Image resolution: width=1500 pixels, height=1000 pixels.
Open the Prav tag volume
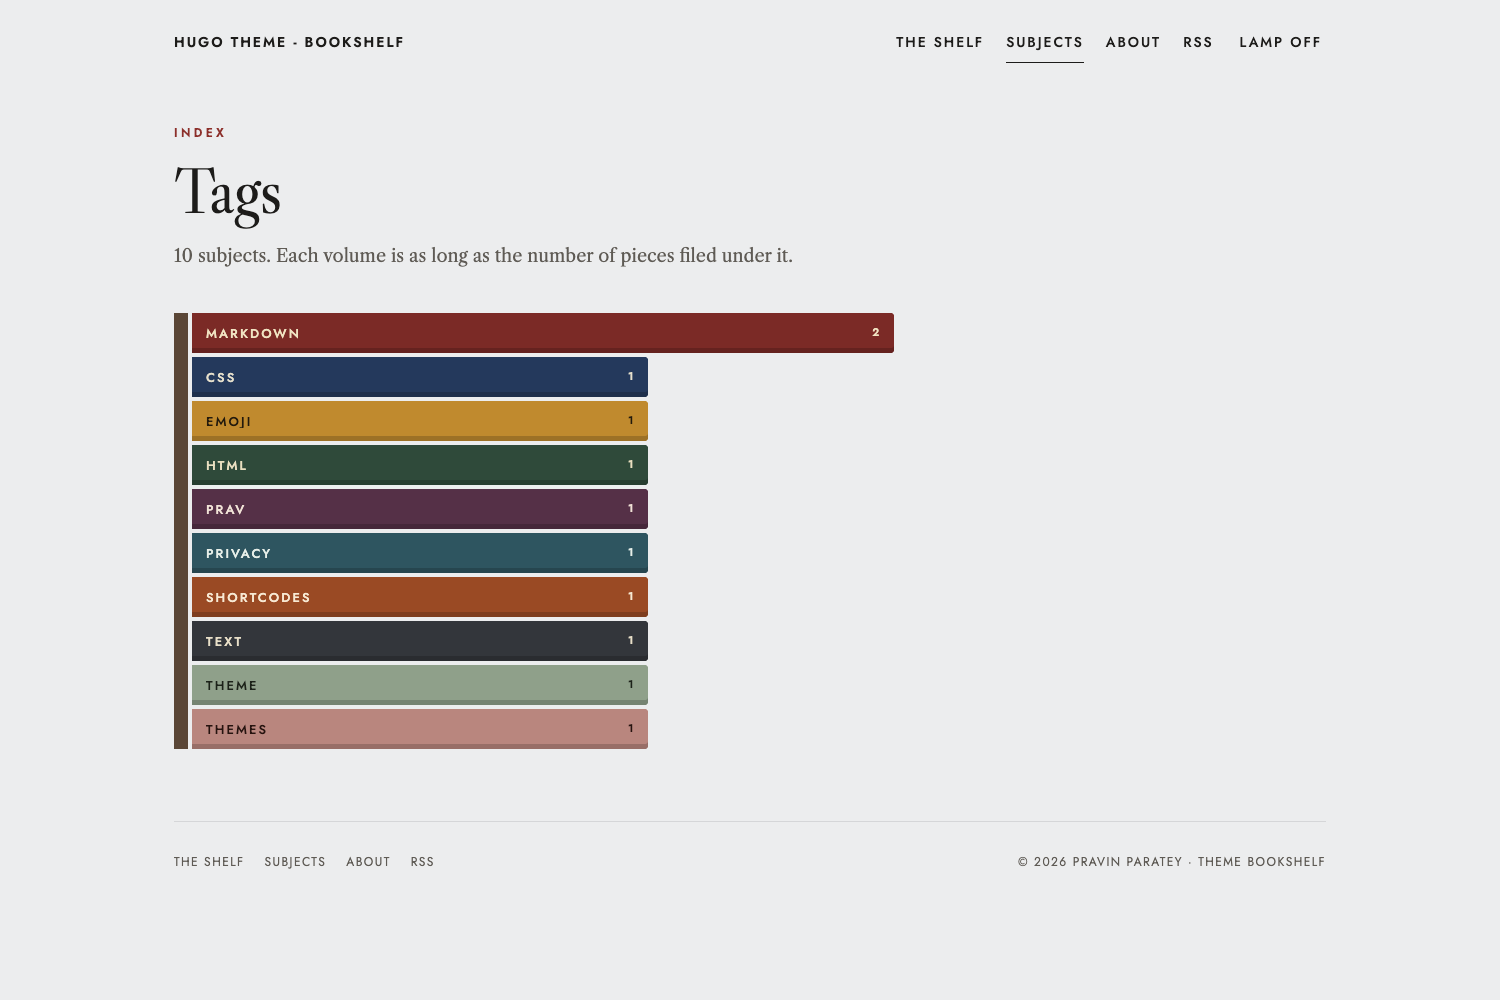coord(420,509)
